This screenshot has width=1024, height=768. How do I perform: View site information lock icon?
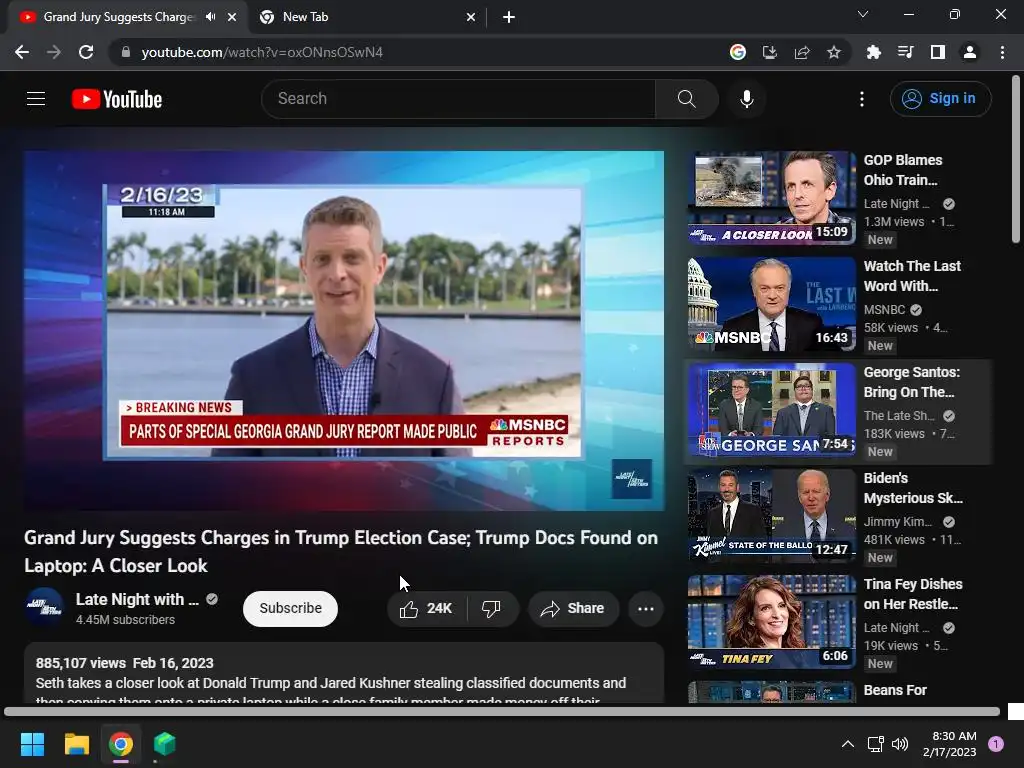pos(126,52)
